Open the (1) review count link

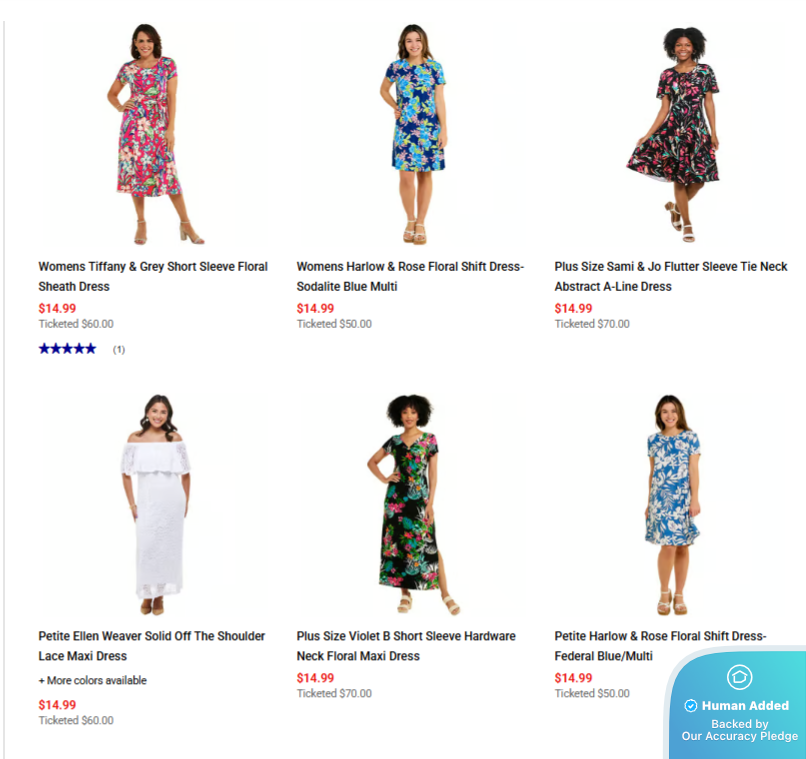[x=119, y=350]
